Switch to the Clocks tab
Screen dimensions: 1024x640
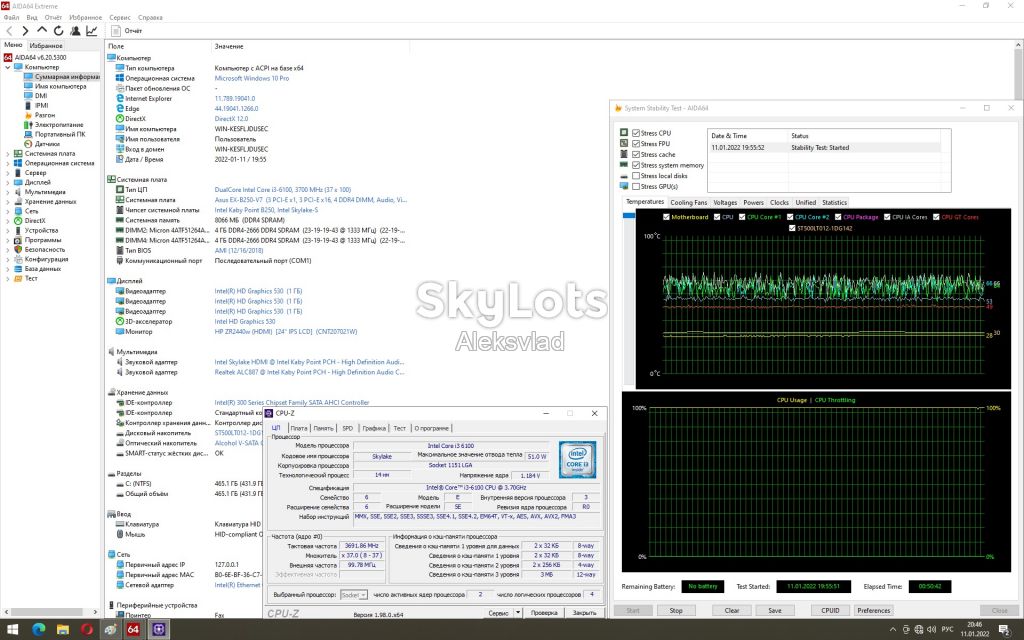(x=779, y=202)
